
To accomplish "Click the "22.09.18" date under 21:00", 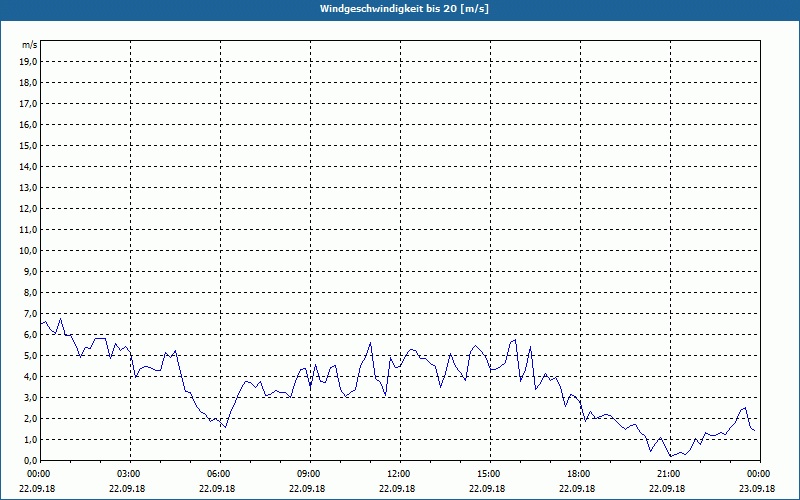I will tap(667, 488).
